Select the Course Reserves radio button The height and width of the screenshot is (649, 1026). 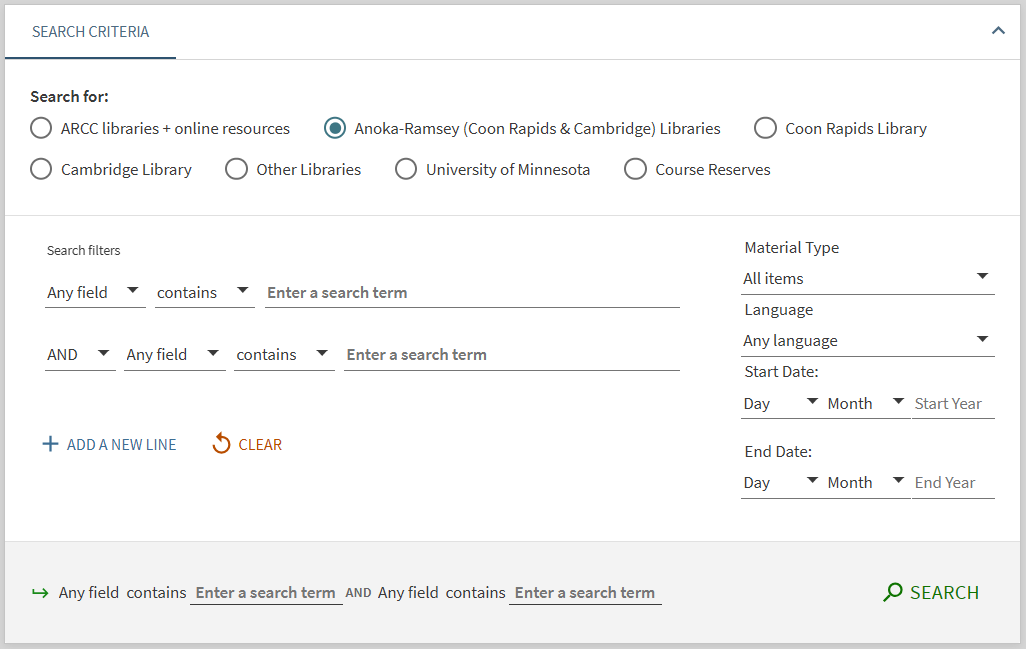[x=635, y=169]
